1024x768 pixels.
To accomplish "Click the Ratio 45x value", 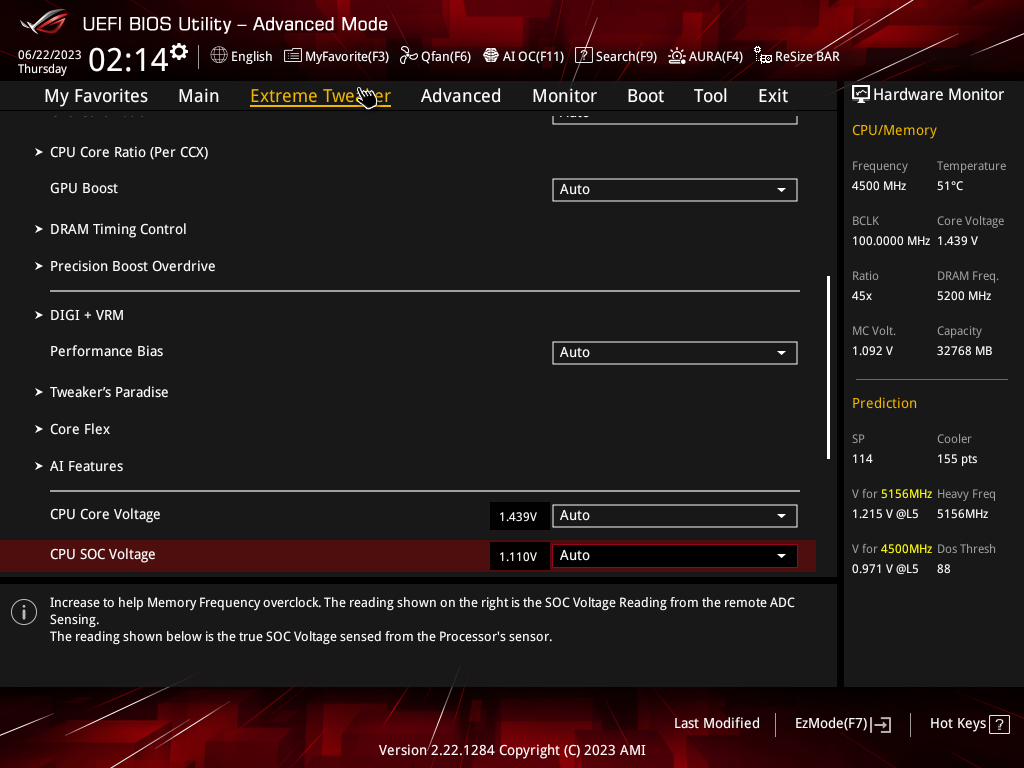I will [x=862, y=296].
